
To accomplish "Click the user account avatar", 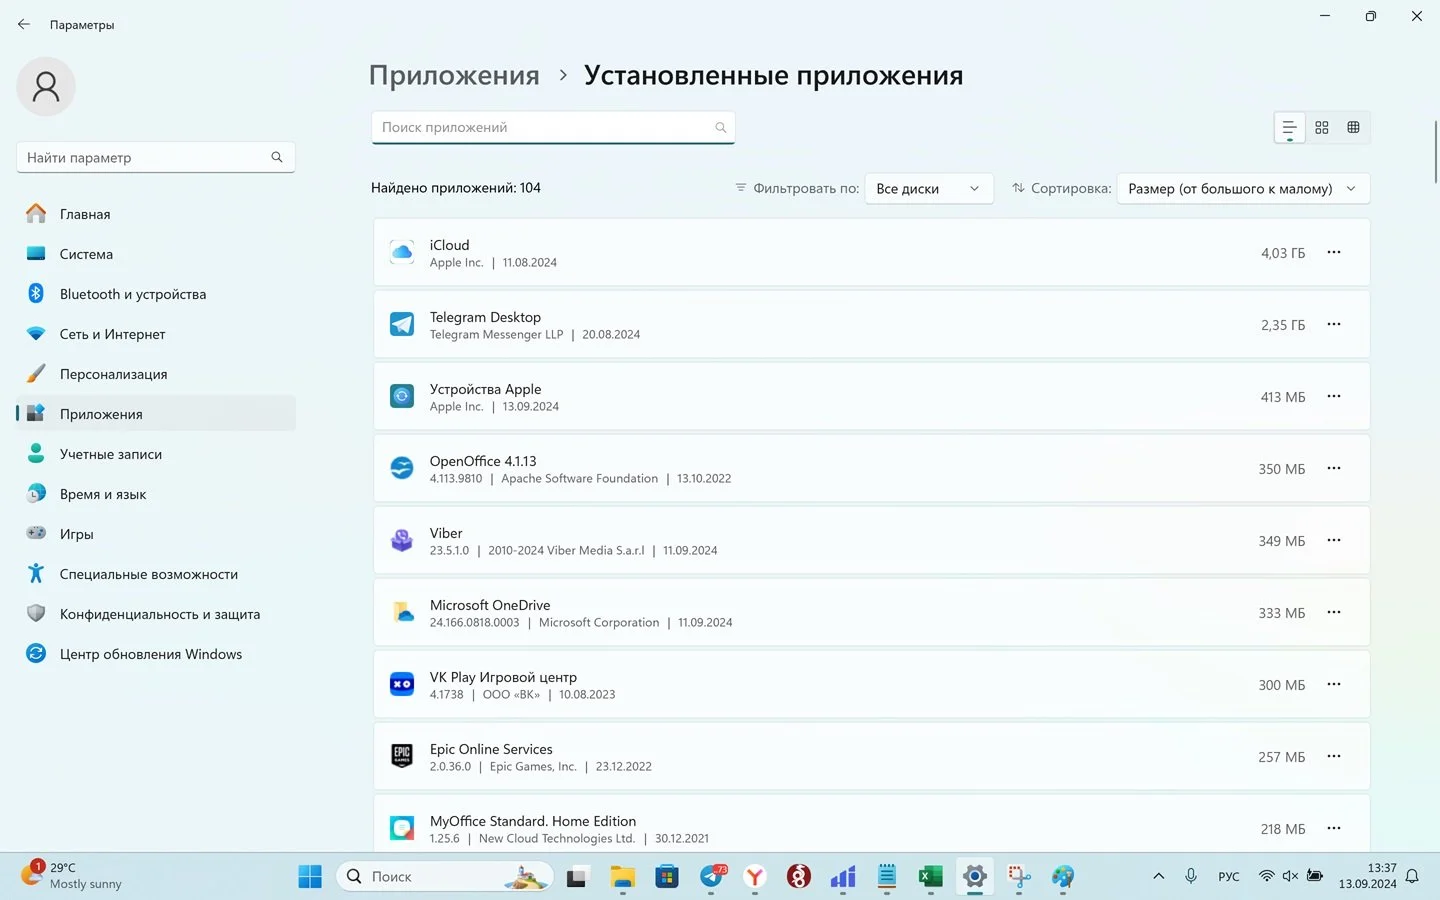I will pos(46,87).
